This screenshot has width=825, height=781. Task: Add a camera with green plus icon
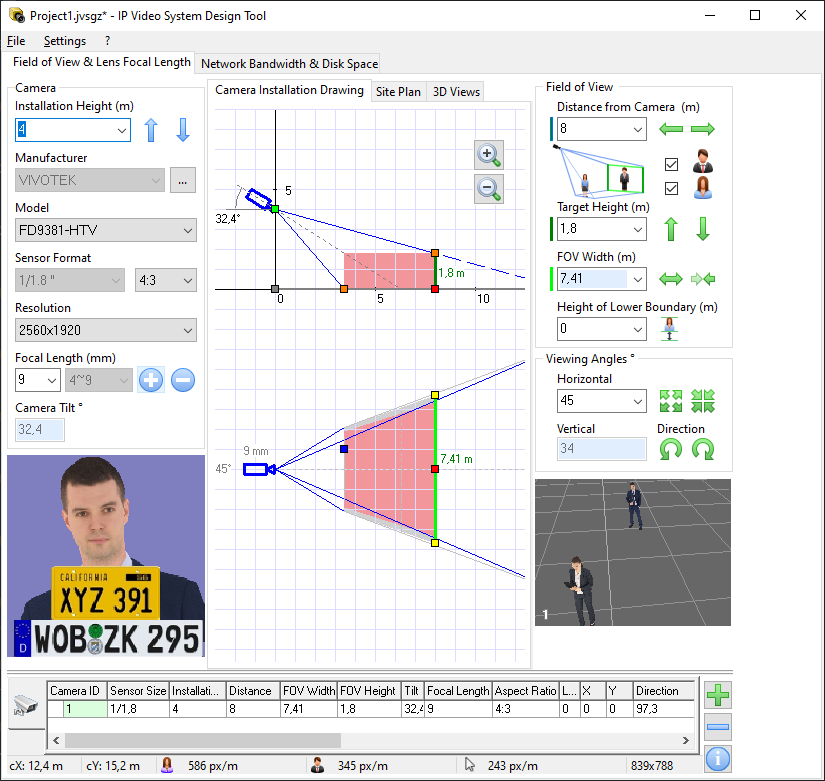[717, 694]
